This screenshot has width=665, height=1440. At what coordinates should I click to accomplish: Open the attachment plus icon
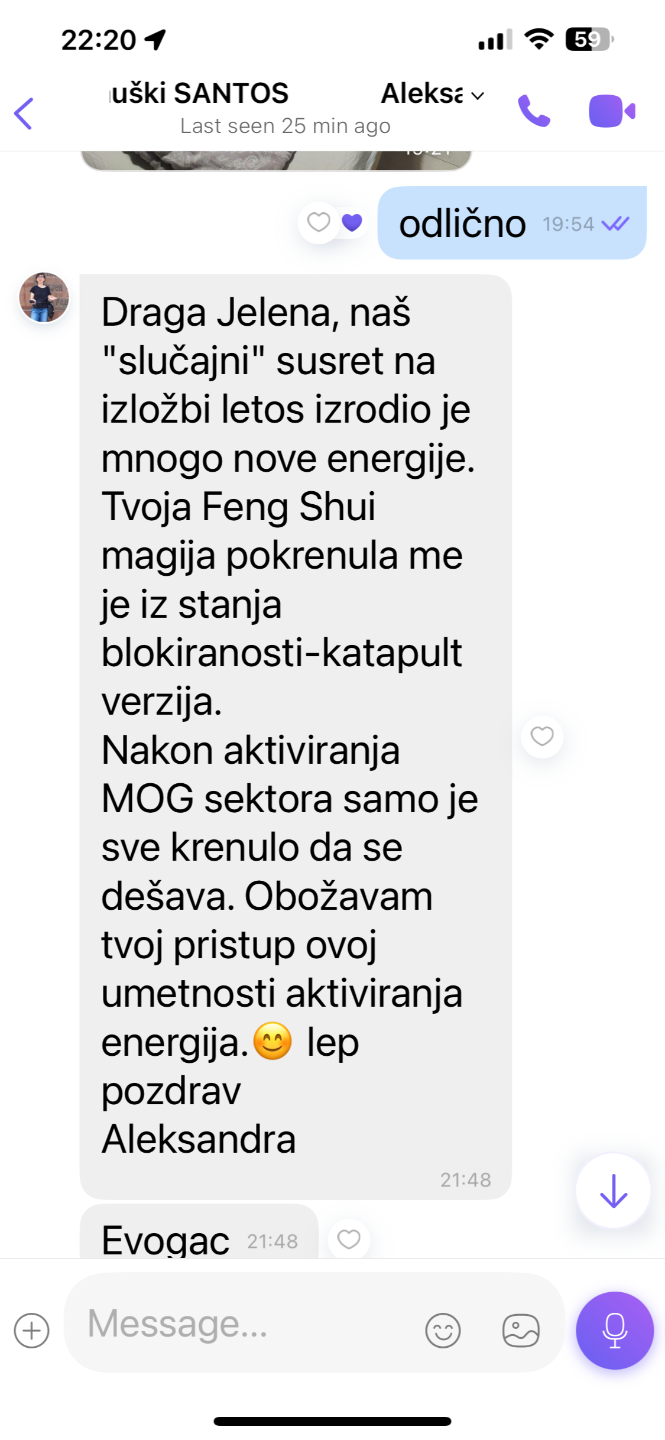pos(32,1330)
